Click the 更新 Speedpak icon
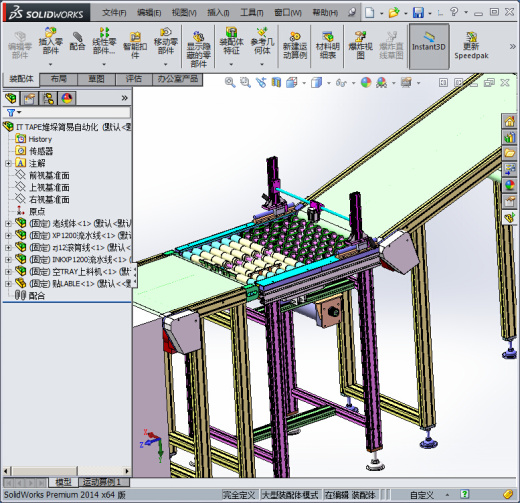This screenshot has width=520, height=503. [471, 45]
